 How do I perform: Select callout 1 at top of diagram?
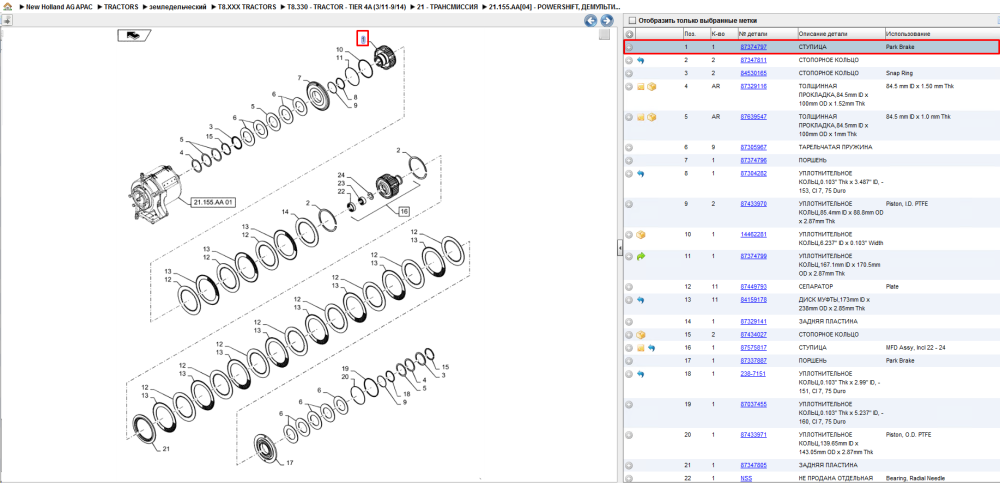362,39
